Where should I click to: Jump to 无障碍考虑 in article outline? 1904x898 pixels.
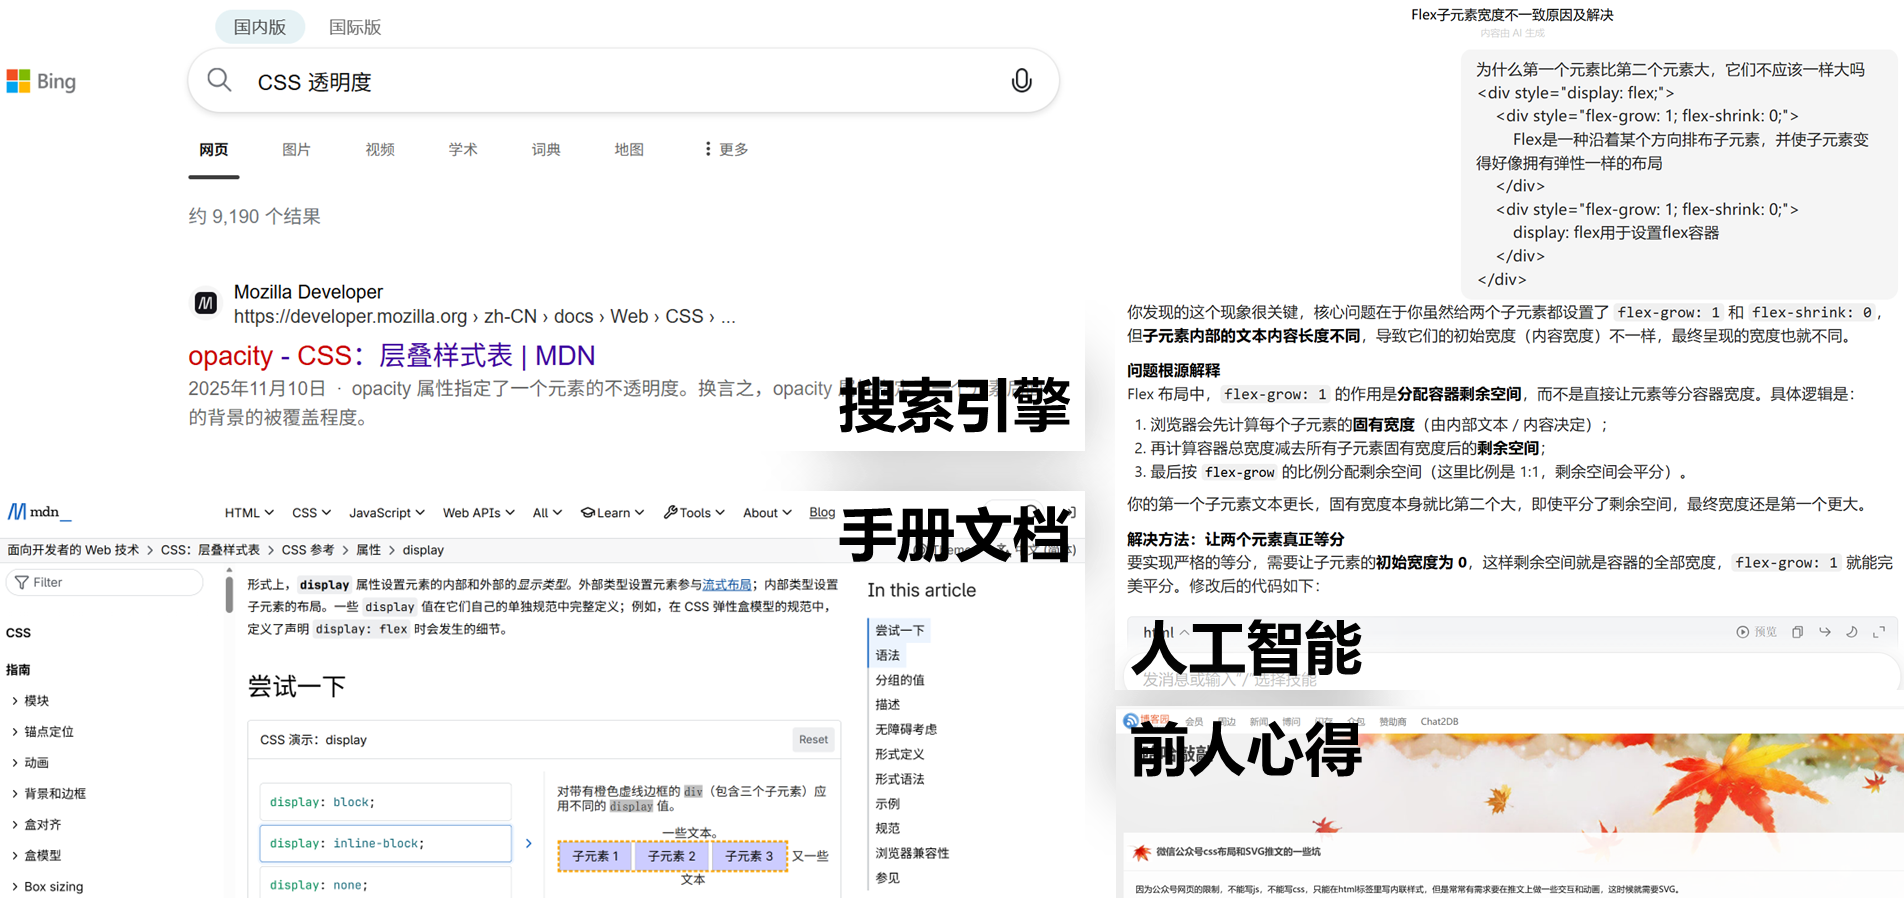pos(906,729)
